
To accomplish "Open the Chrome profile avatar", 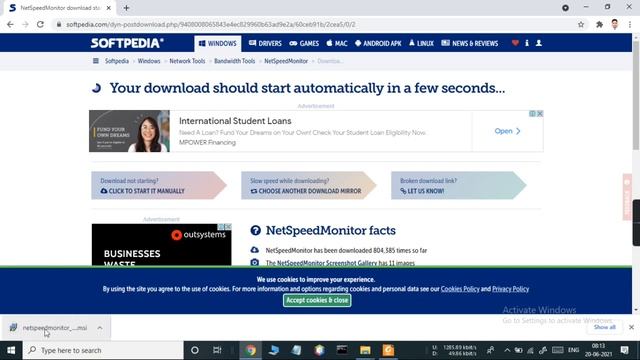I will click(x=615, y=24).
